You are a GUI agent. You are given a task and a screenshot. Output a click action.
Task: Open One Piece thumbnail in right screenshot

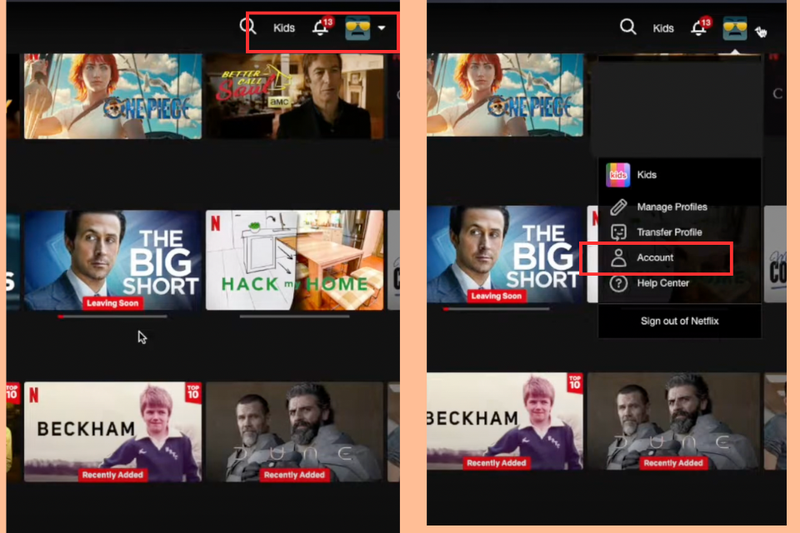coord(505,95)
